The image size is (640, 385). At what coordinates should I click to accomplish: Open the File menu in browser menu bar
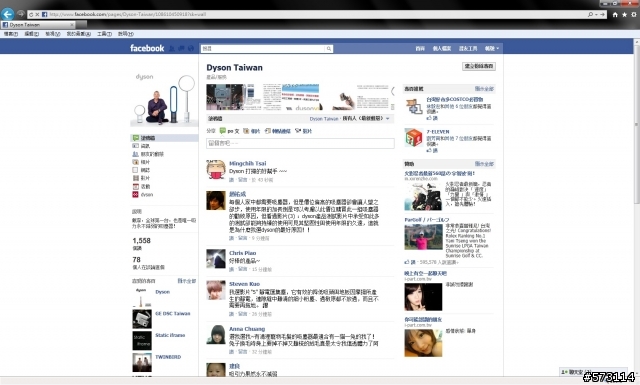pos(11,34)
